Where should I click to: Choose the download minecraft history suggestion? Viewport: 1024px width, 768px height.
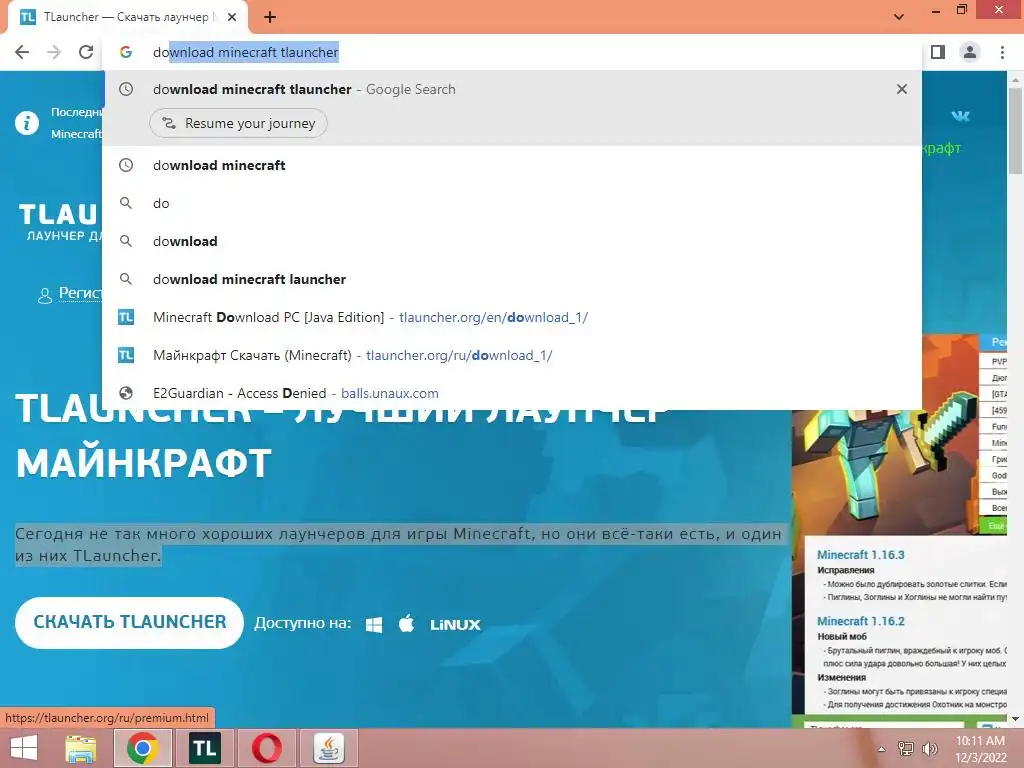coord(513,165)
